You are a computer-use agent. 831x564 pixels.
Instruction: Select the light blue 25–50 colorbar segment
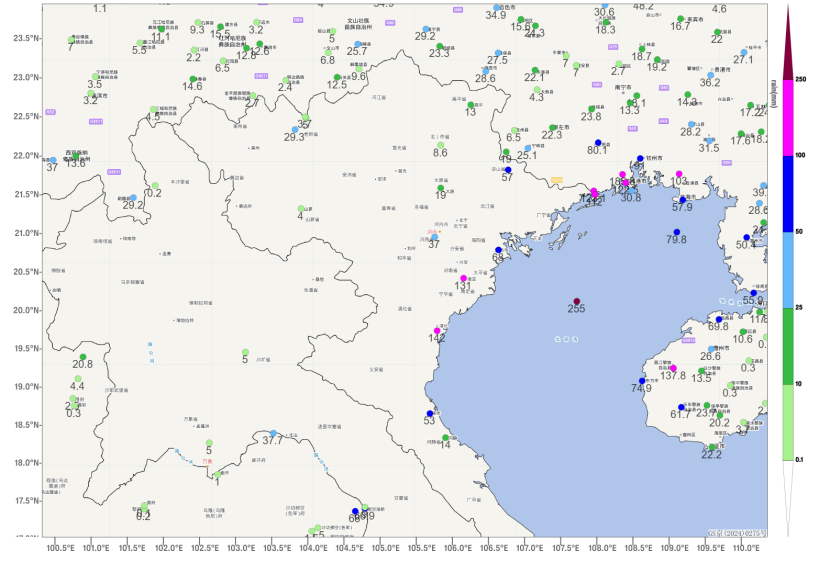pos(788,270)
